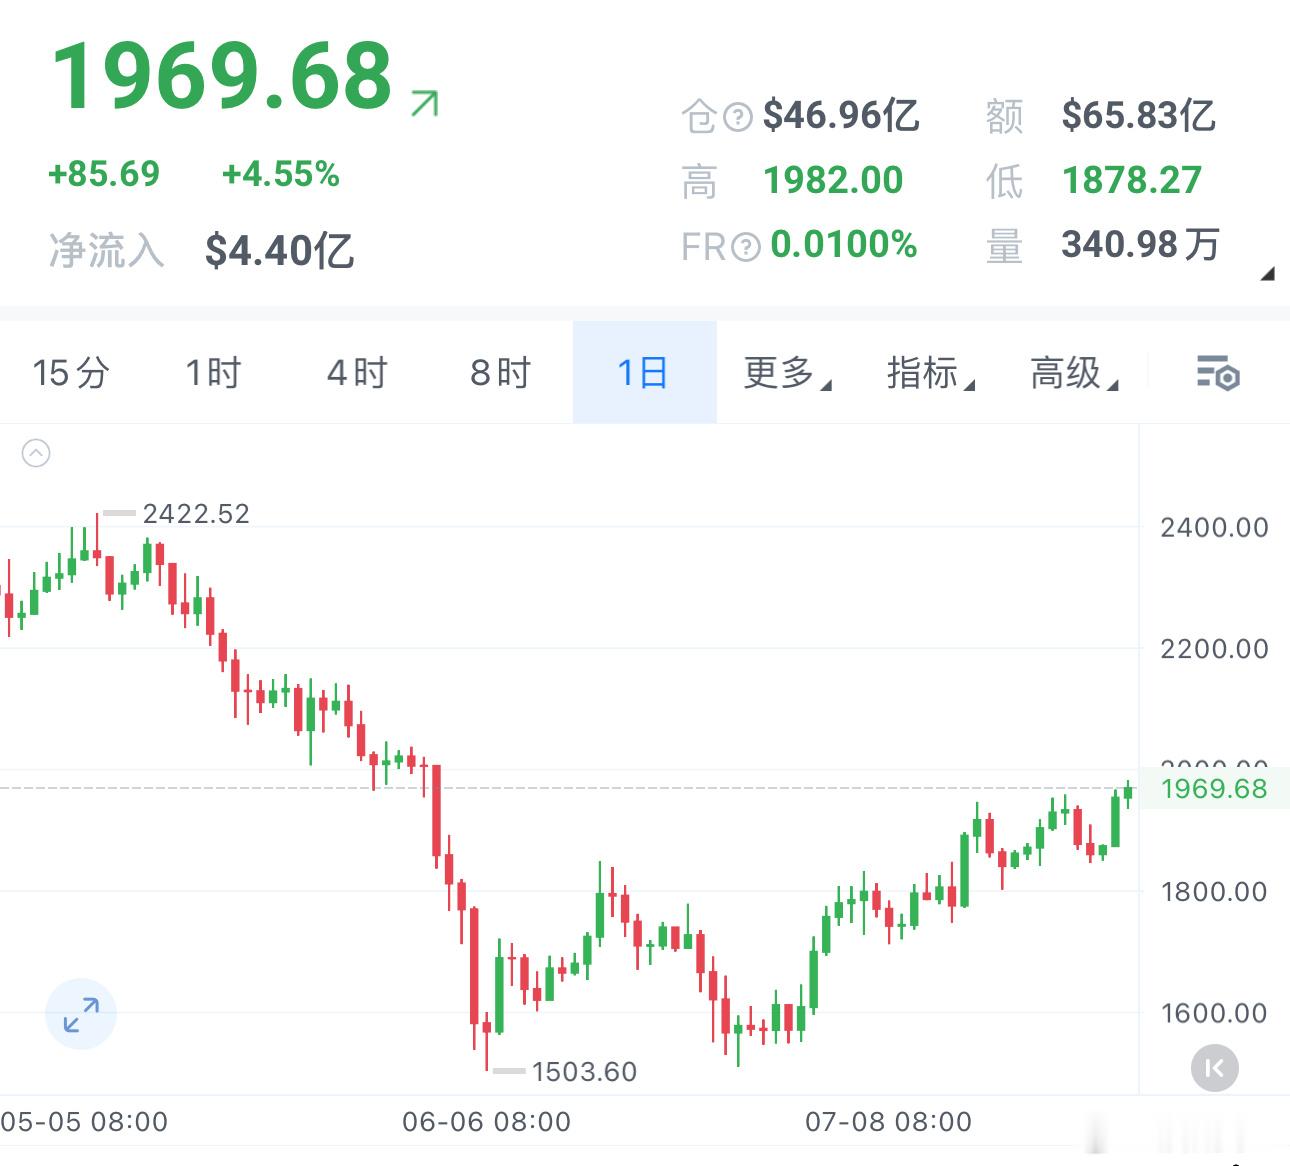Click the low value 1878.27

1132,180
